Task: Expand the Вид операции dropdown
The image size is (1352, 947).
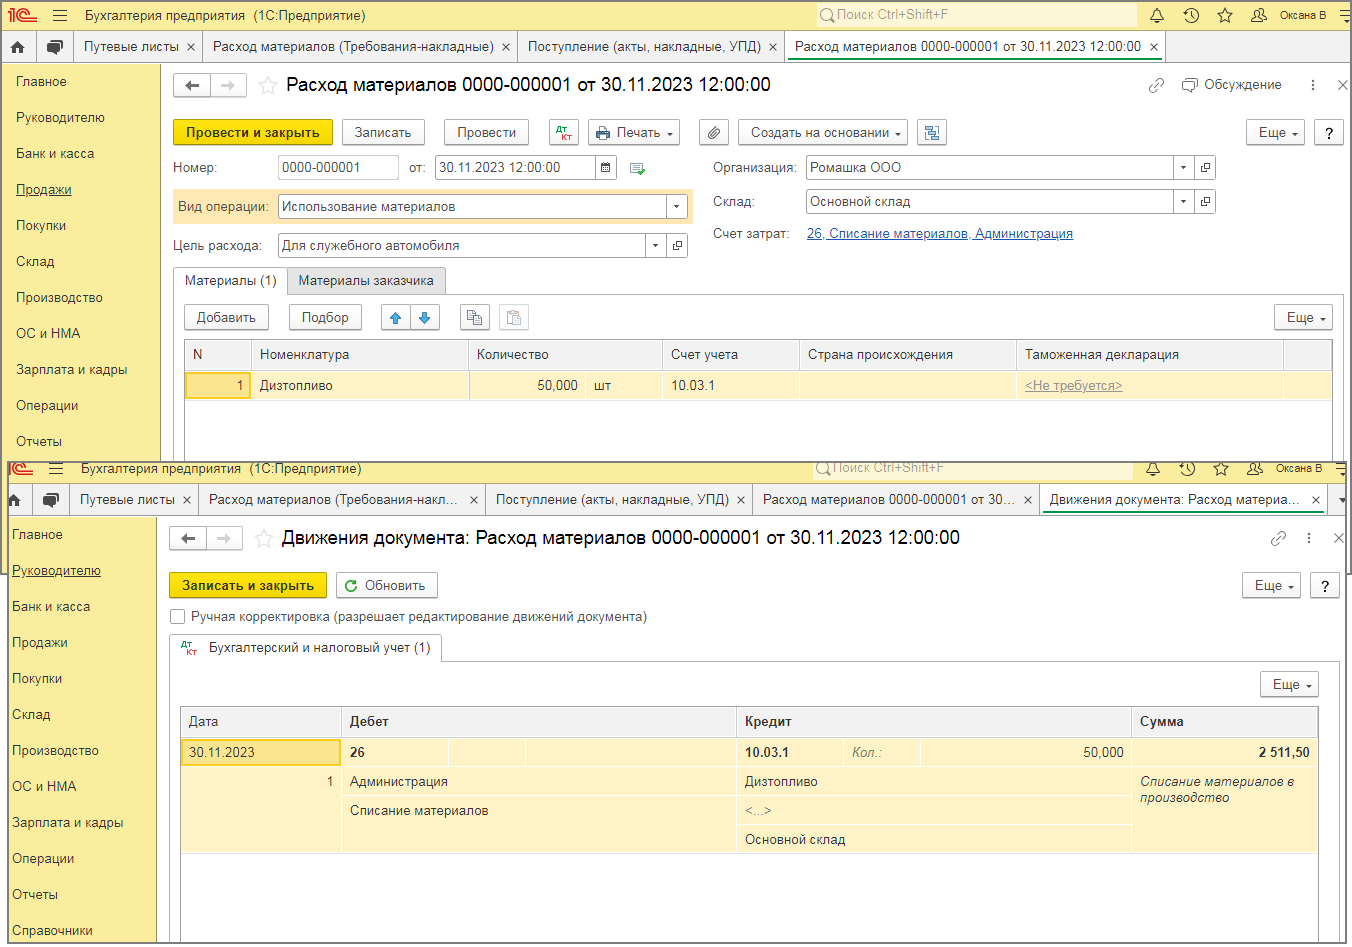Action: click(677, 207)
